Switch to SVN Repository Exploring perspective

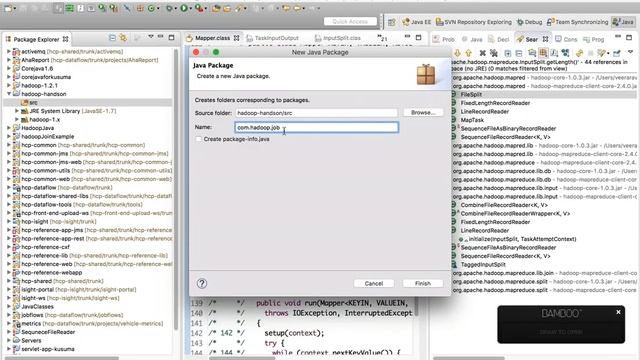point(473,22)
